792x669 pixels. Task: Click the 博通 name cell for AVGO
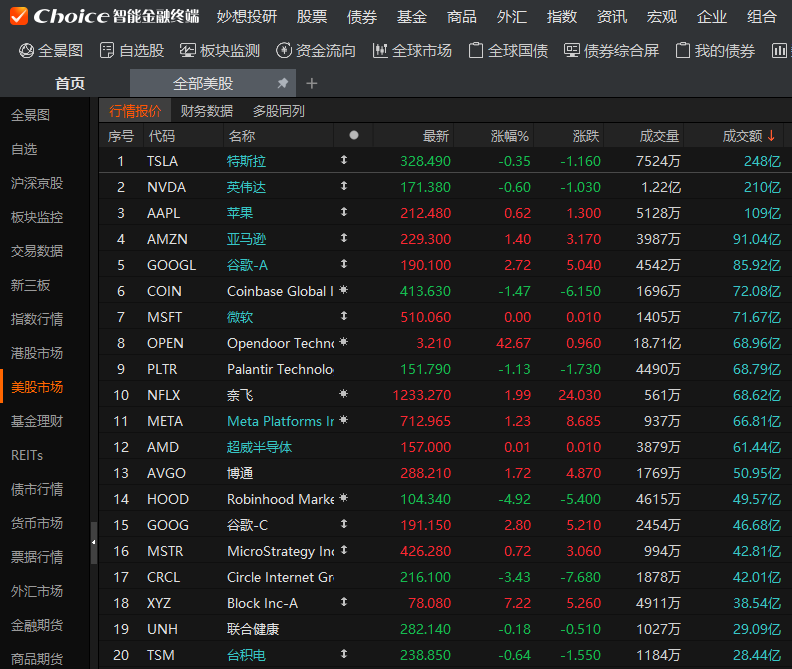240,473
